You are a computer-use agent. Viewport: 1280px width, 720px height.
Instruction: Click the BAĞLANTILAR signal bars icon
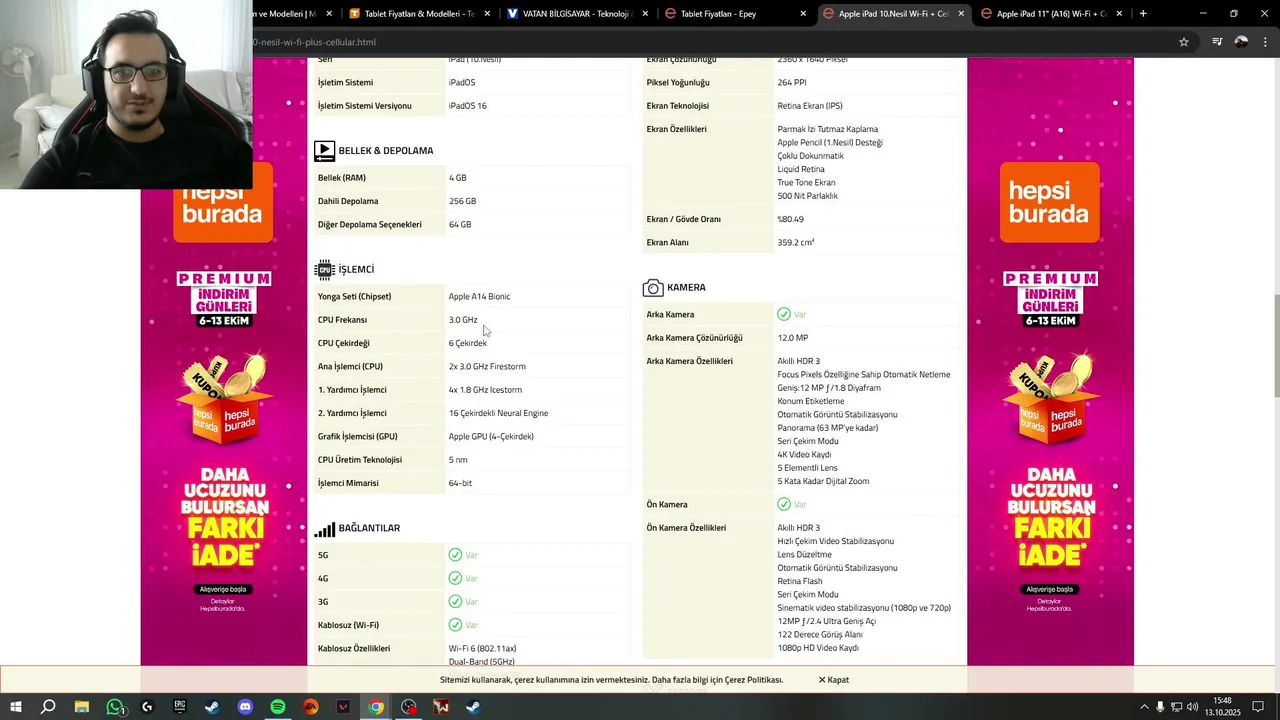click(x=324, y=529)
